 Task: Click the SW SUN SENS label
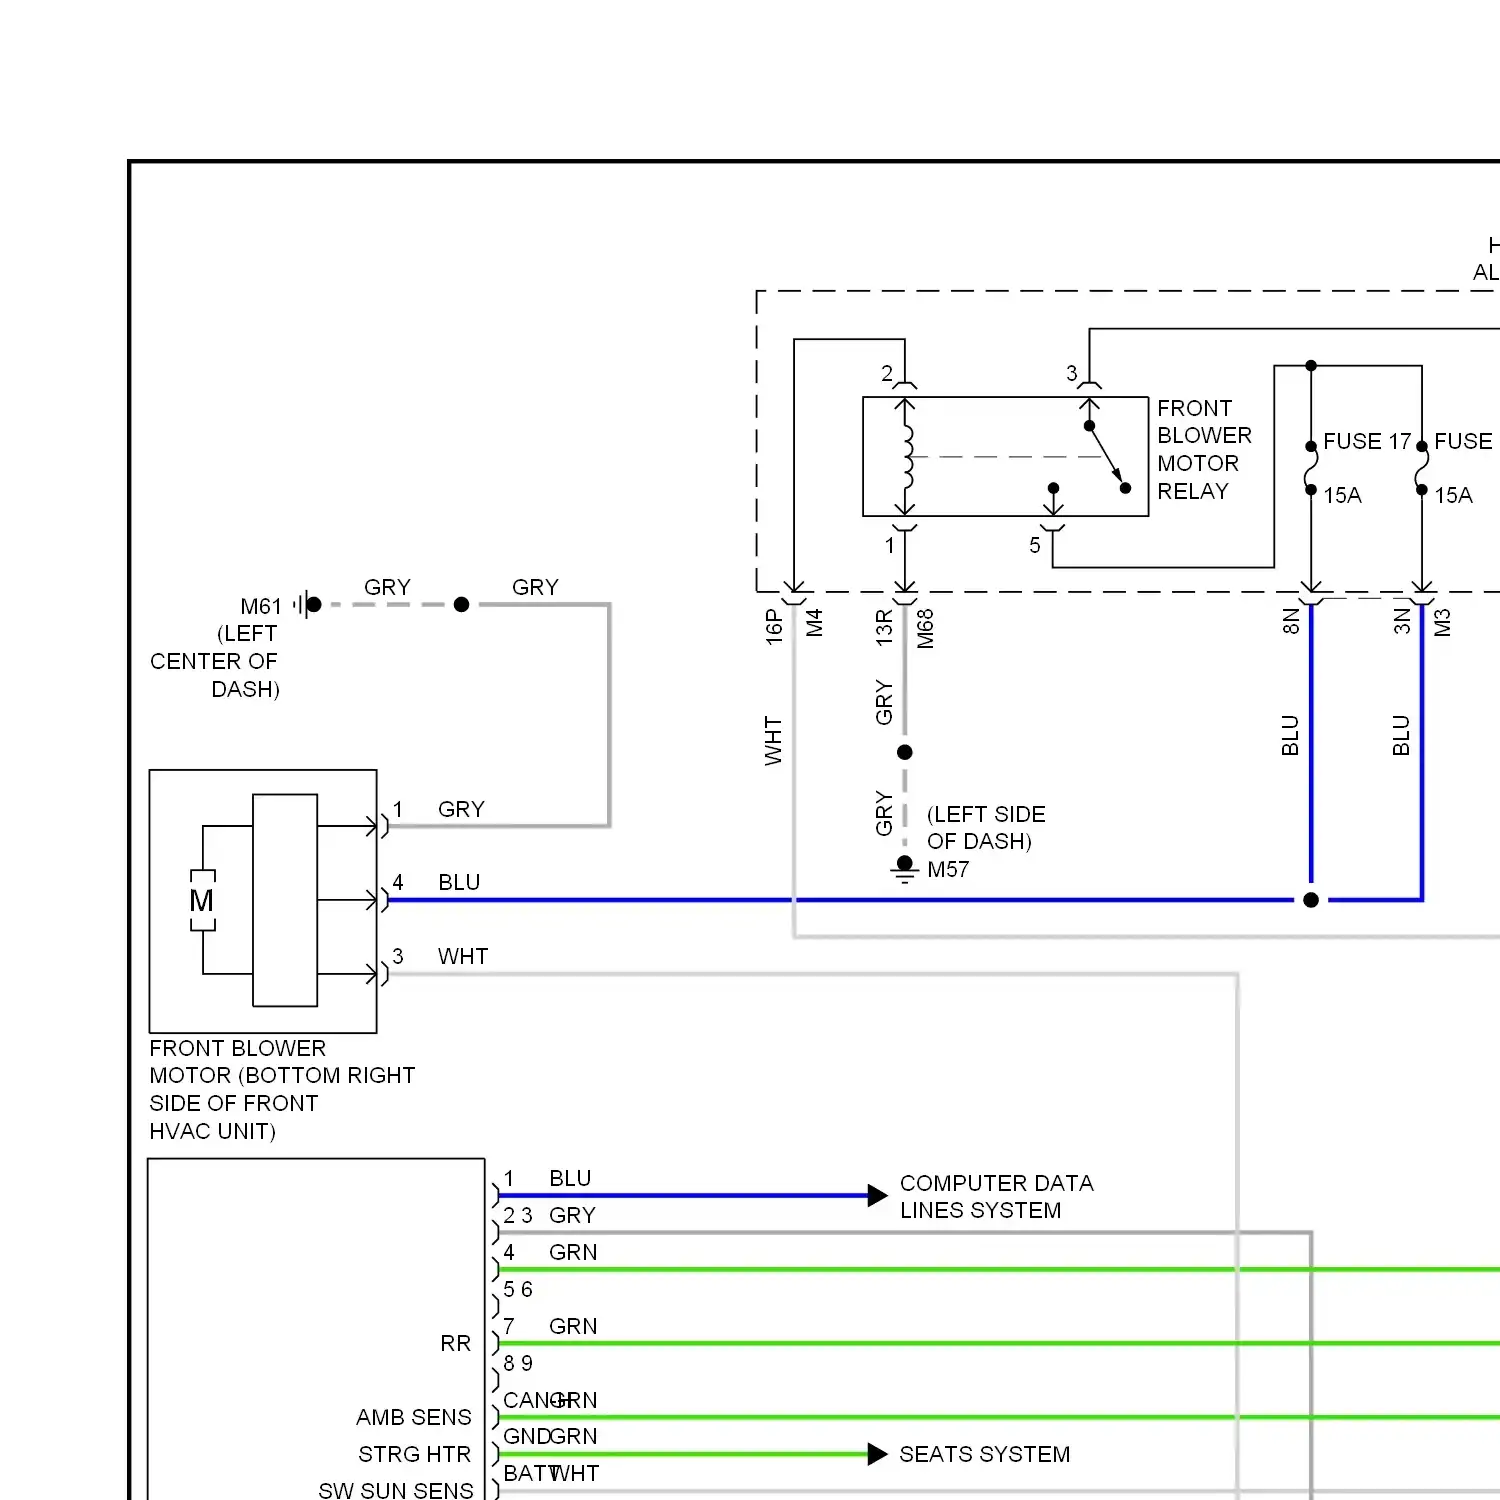[396, 1490]
